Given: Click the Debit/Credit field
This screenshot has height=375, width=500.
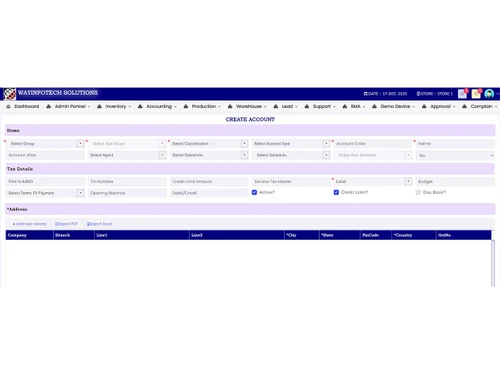Looking at the screenshot, I should [209, 193].
